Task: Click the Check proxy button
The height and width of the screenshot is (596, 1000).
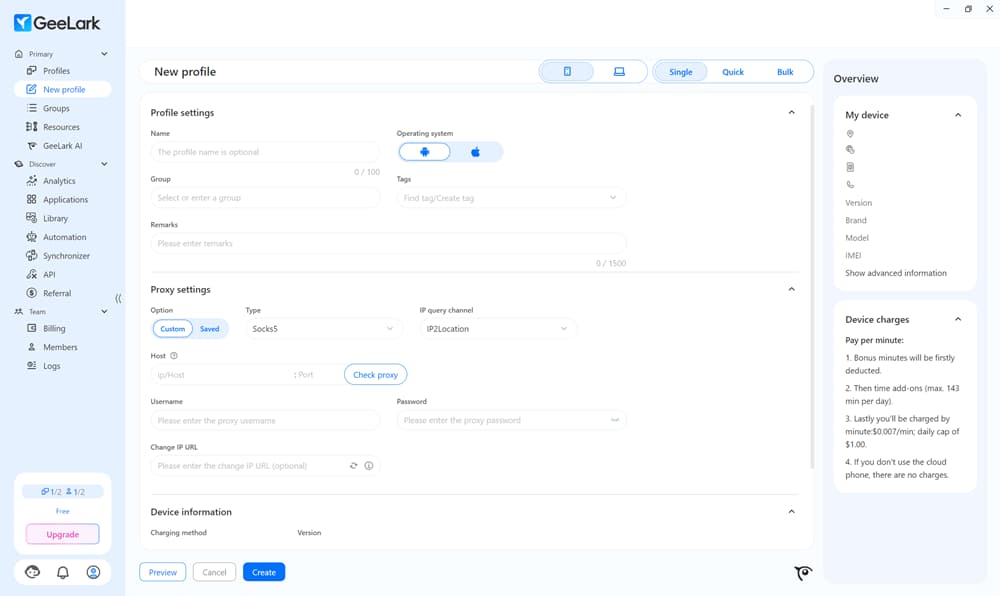Action: [375, 374]
